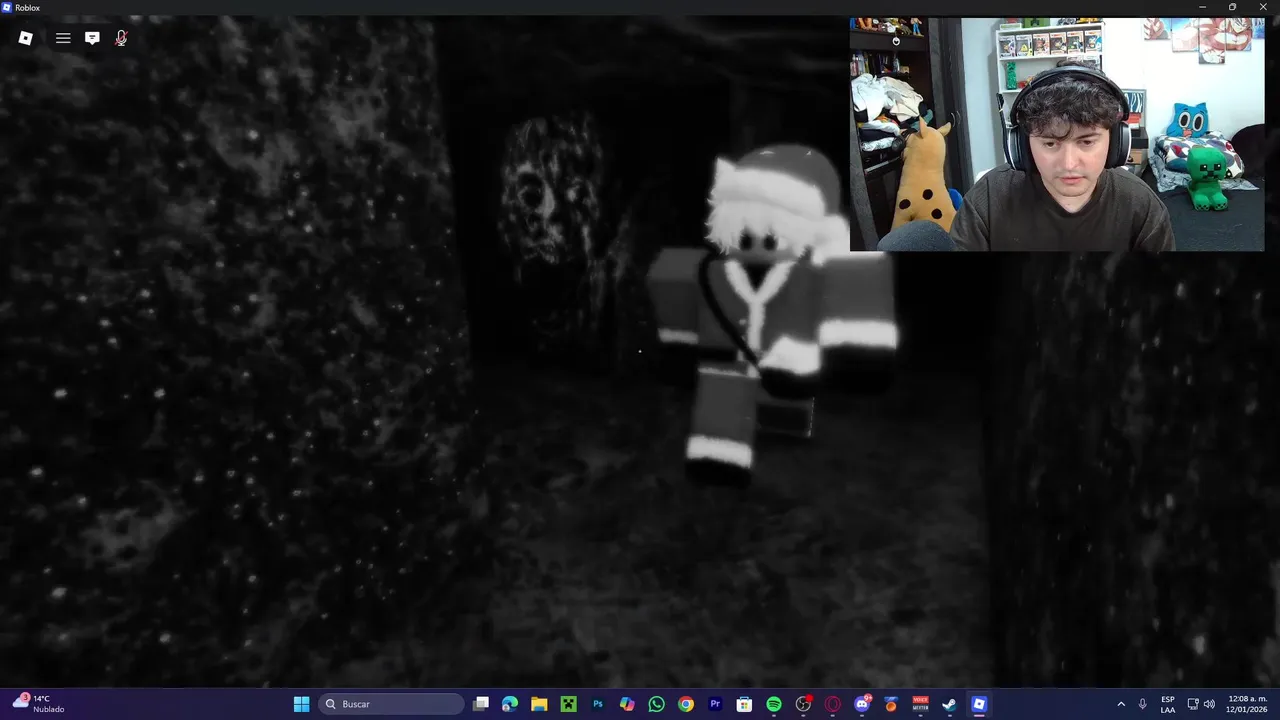Click the Buscar taskbar search field
The height and width of the screenshot is (720, 1280).
click(392, 704)
